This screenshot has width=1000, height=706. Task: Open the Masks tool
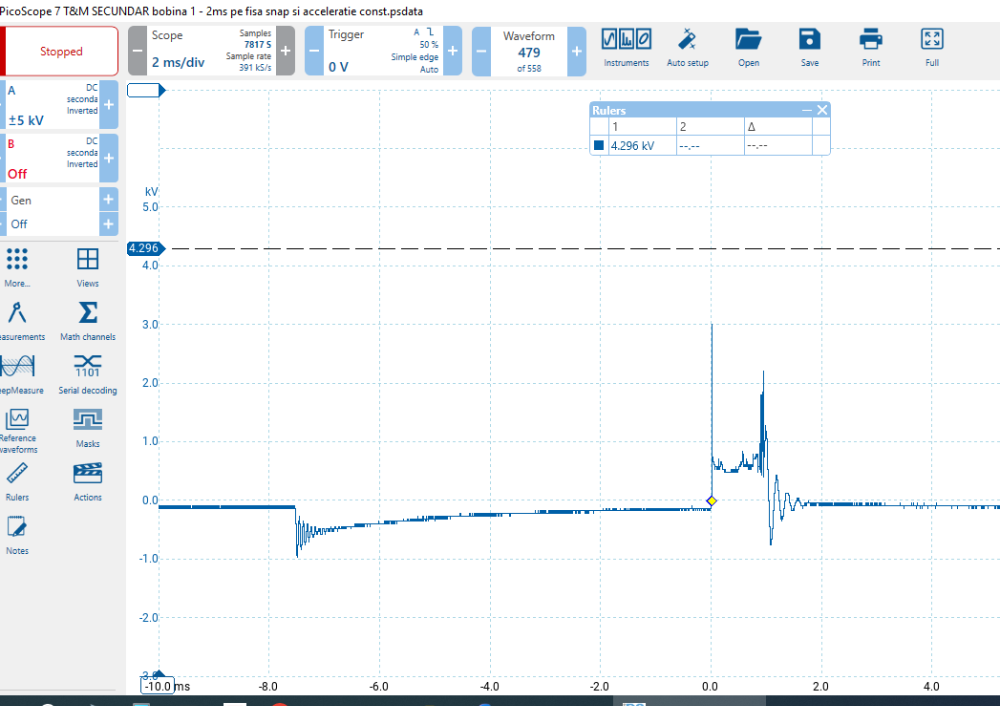tap(88, 427)
